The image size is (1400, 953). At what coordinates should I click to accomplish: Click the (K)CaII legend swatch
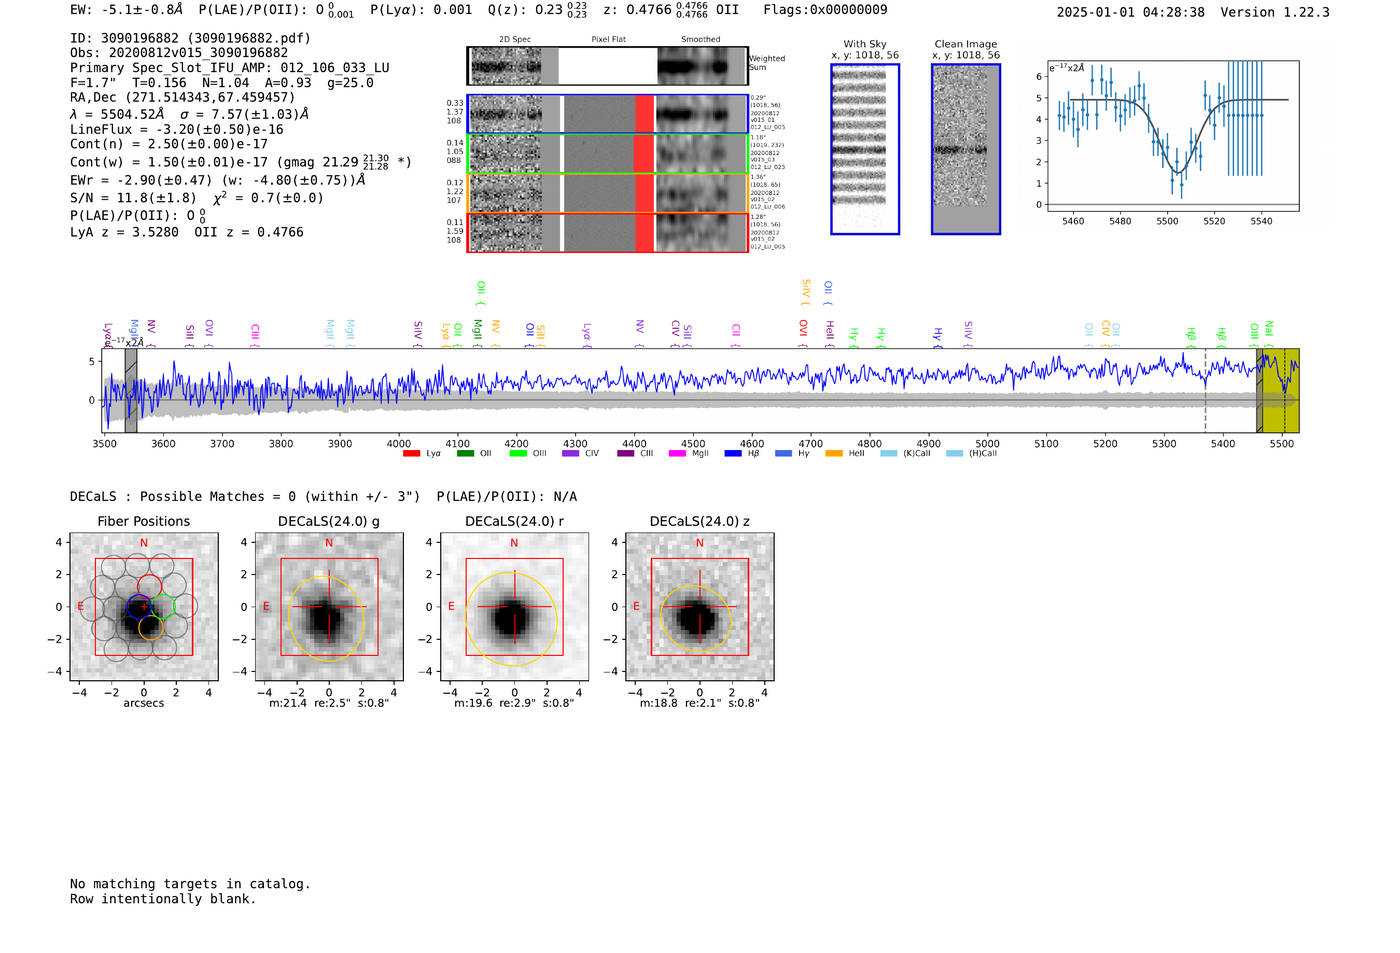(889, 454)
